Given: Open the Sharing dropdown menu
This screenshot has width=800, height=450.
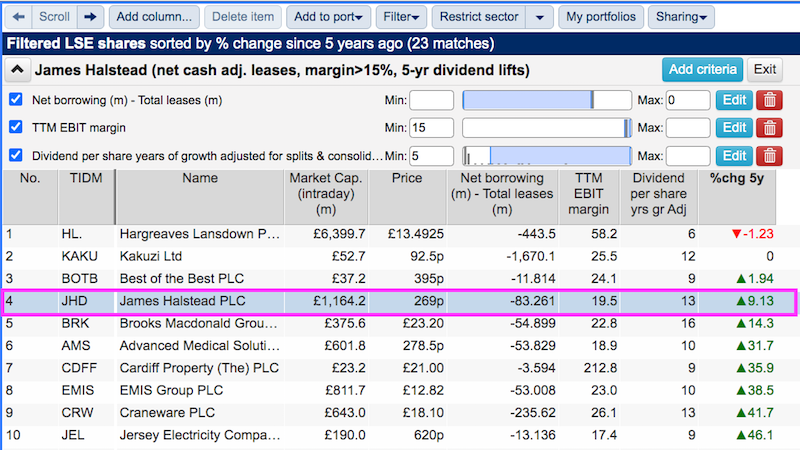Looking at the screenshot, I should [681, 17].
